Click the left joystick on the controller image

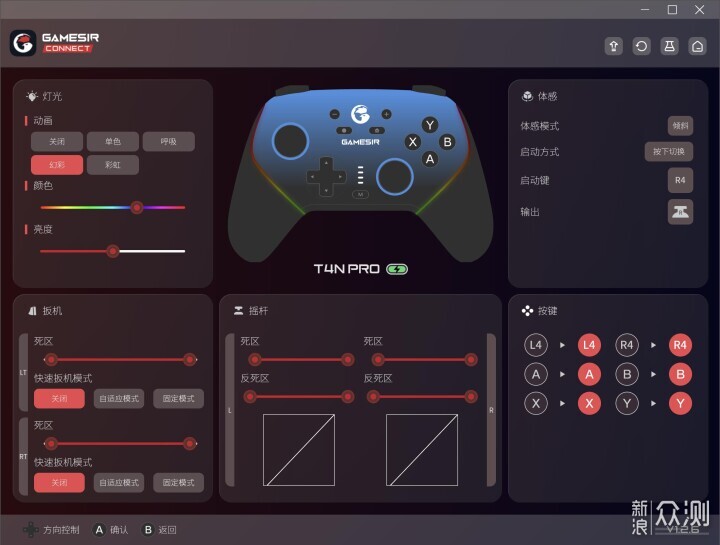click(x=290, y=141)
